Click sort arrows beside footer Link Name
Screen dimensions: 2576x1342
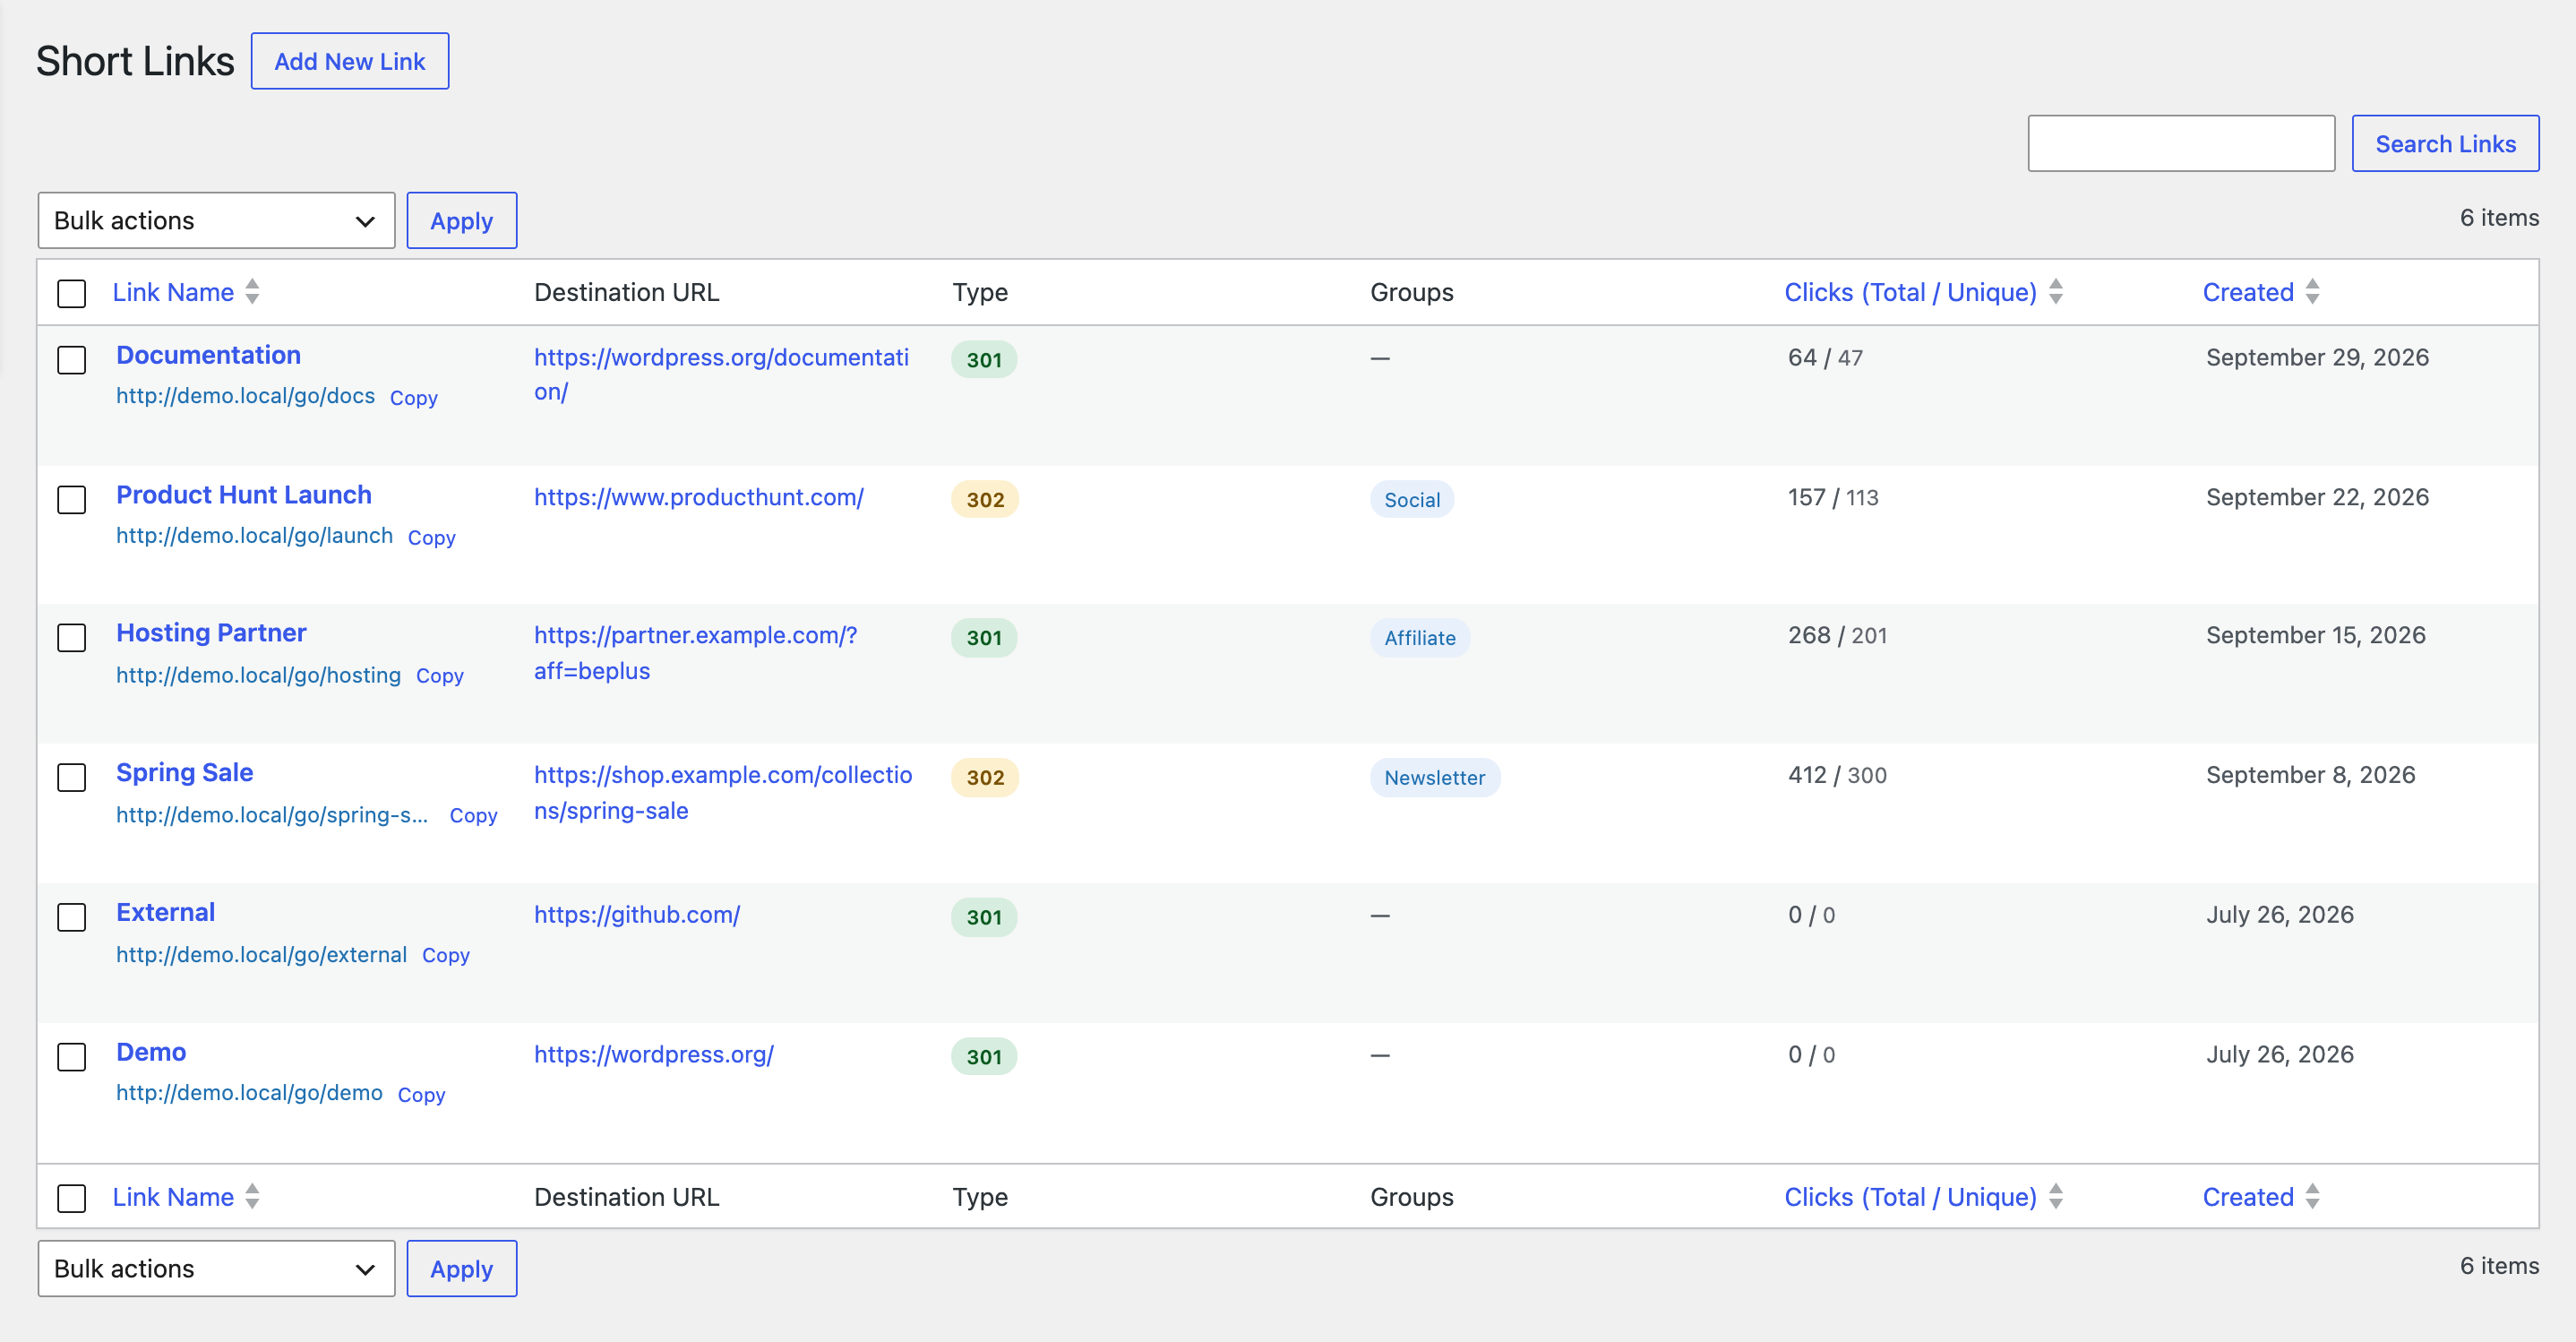252,1196
